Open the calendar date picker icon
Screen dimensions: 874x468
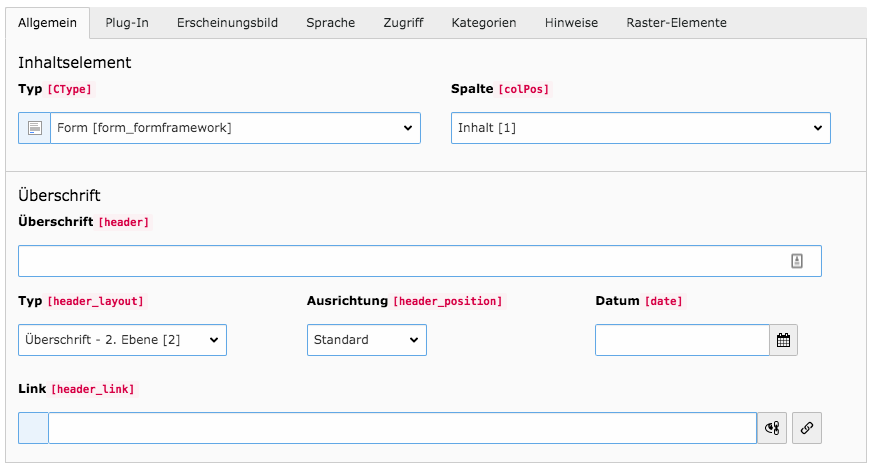[783, 340]
